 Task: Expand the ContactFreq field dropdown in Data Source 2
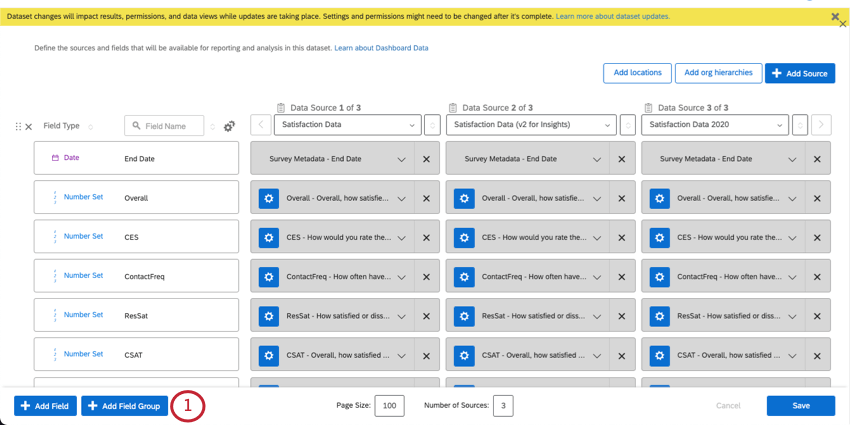[x=597, y=277]
